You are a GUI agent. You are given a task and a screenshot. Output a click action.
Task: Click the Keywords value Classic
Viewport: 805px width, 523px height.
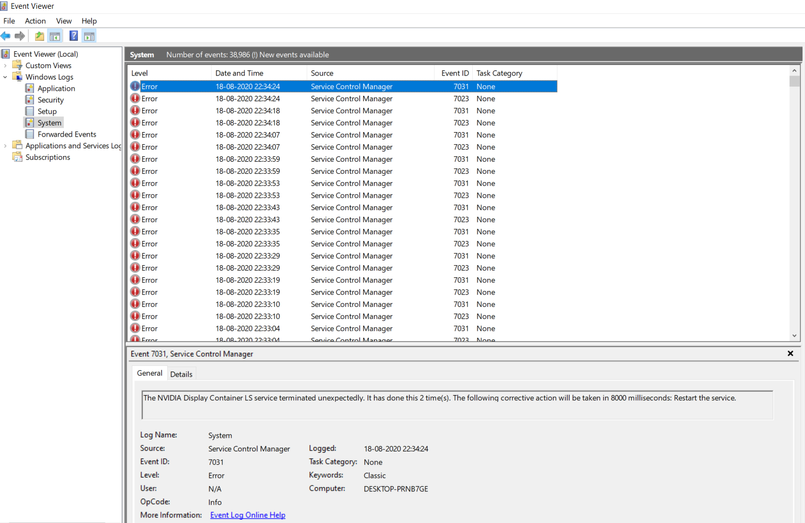click(x=375, y=475)
